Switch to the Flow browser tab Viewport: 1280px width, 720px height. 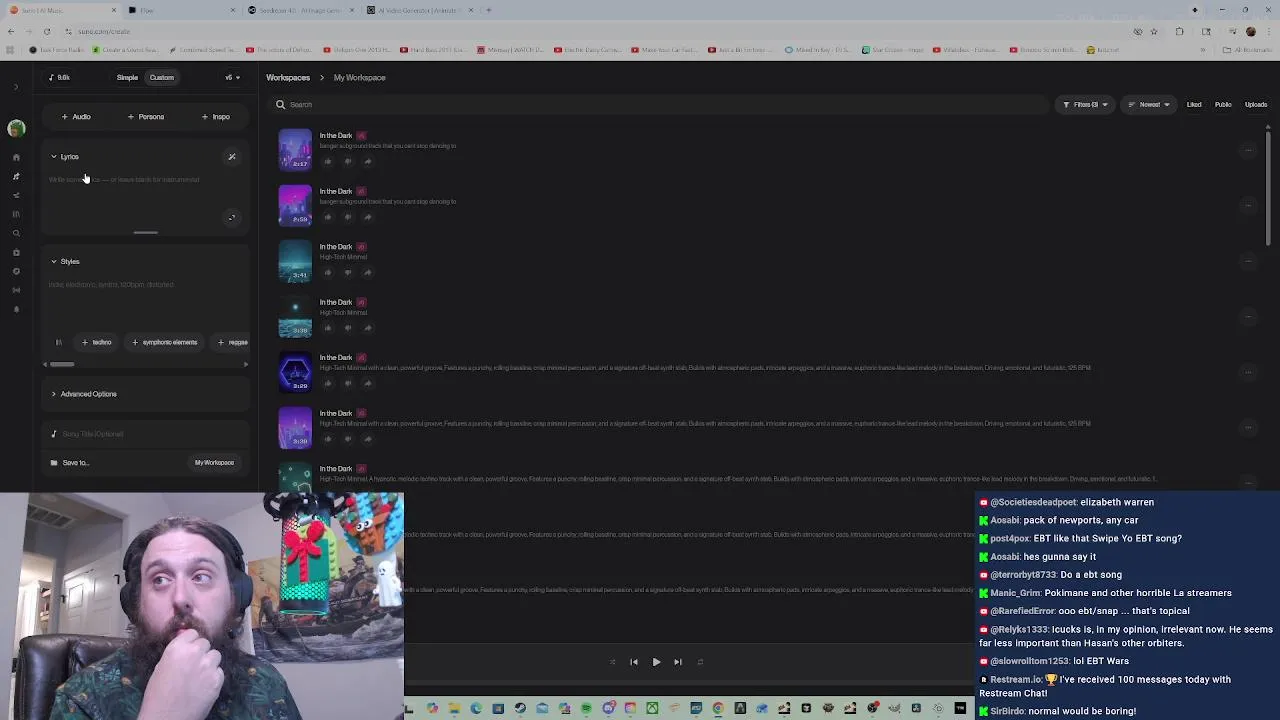pos(180,10)
